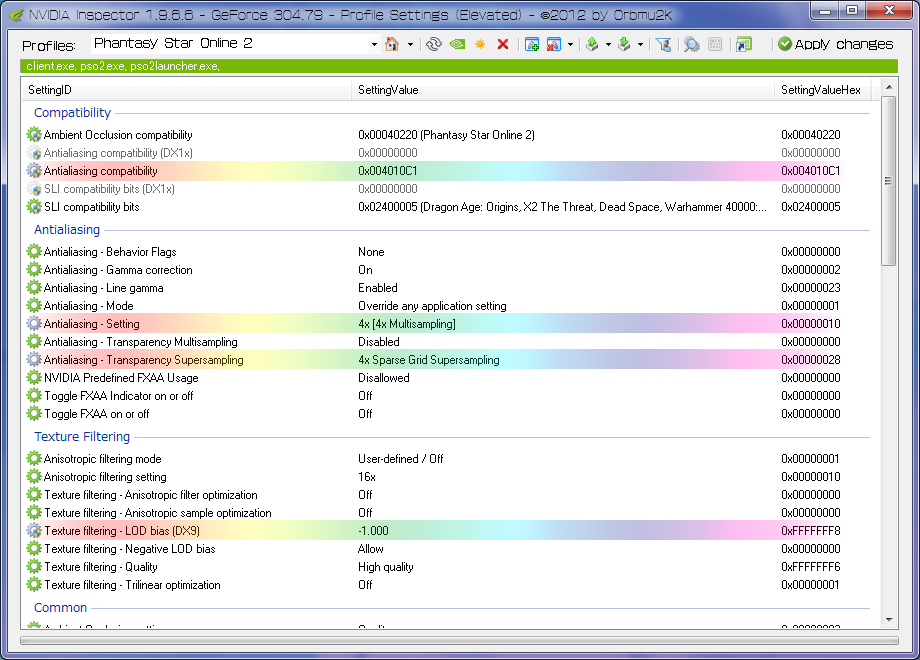Click the remove application from profile icon
The width and height of the screenshot is (920, 660).
[553, 44]
